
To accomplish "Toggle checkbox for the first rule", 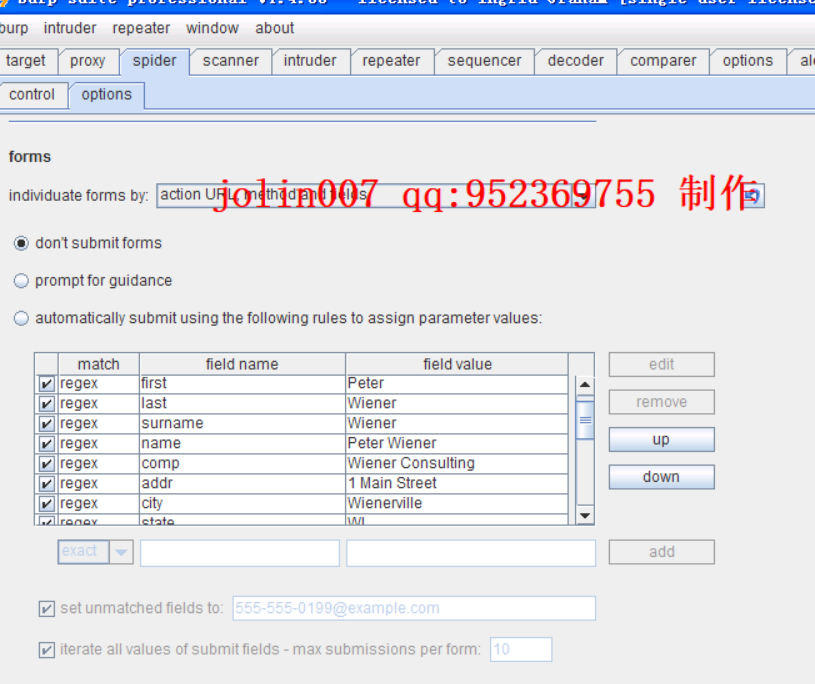I will pyautogui.click(x=46, y=384).
